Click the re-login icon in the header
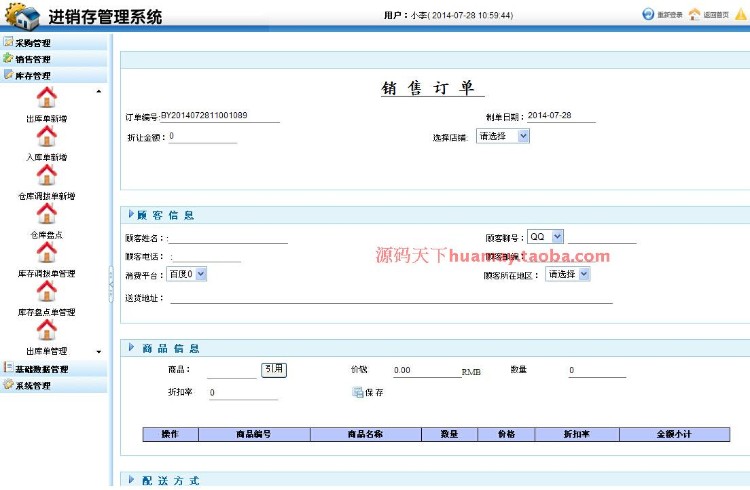 click(648, 14)
